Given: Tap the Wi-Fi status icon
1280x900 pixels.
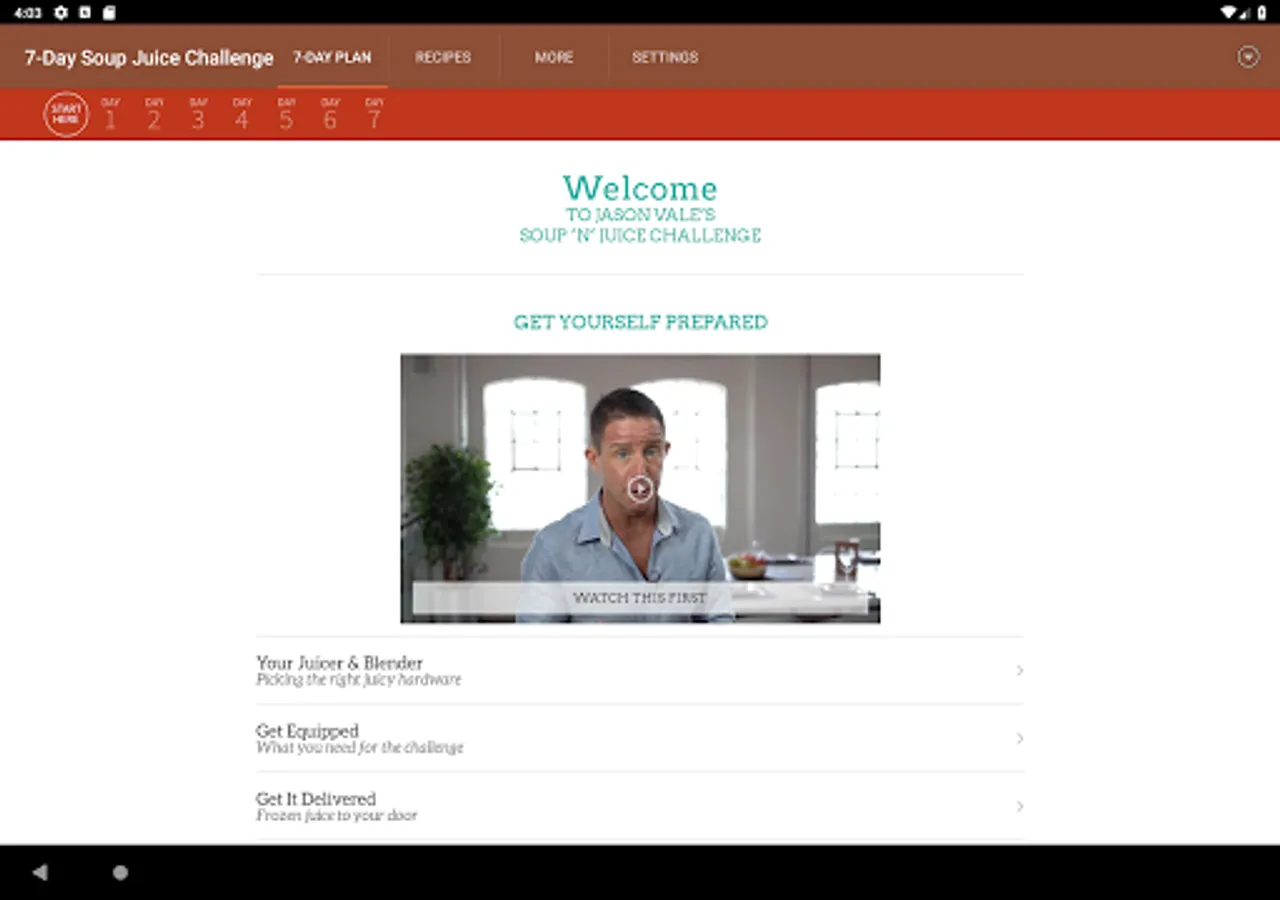Looking at the screenshot, I should click(x=1228, y=13).
